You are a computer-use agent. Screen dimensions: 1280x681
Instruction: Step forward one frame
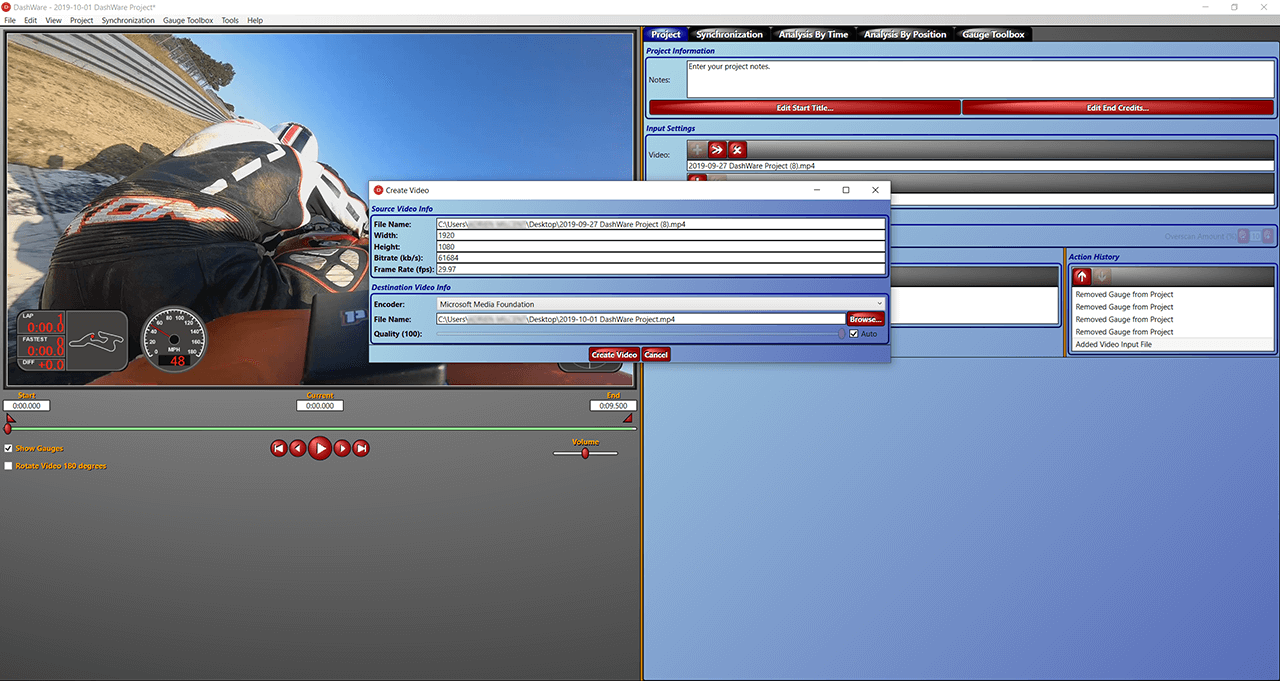coord(341,448)
